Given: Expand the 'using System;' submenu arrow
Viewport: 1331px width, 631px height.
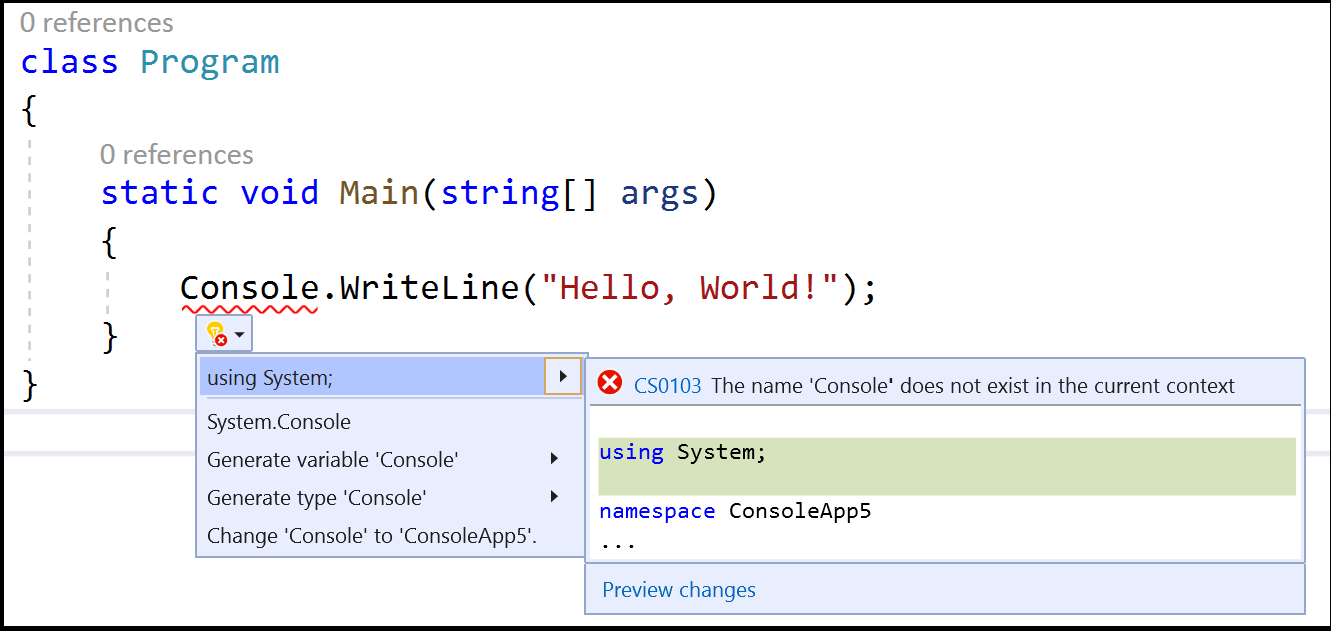Looking at the screenshot, I should click(x=563, y=377).
